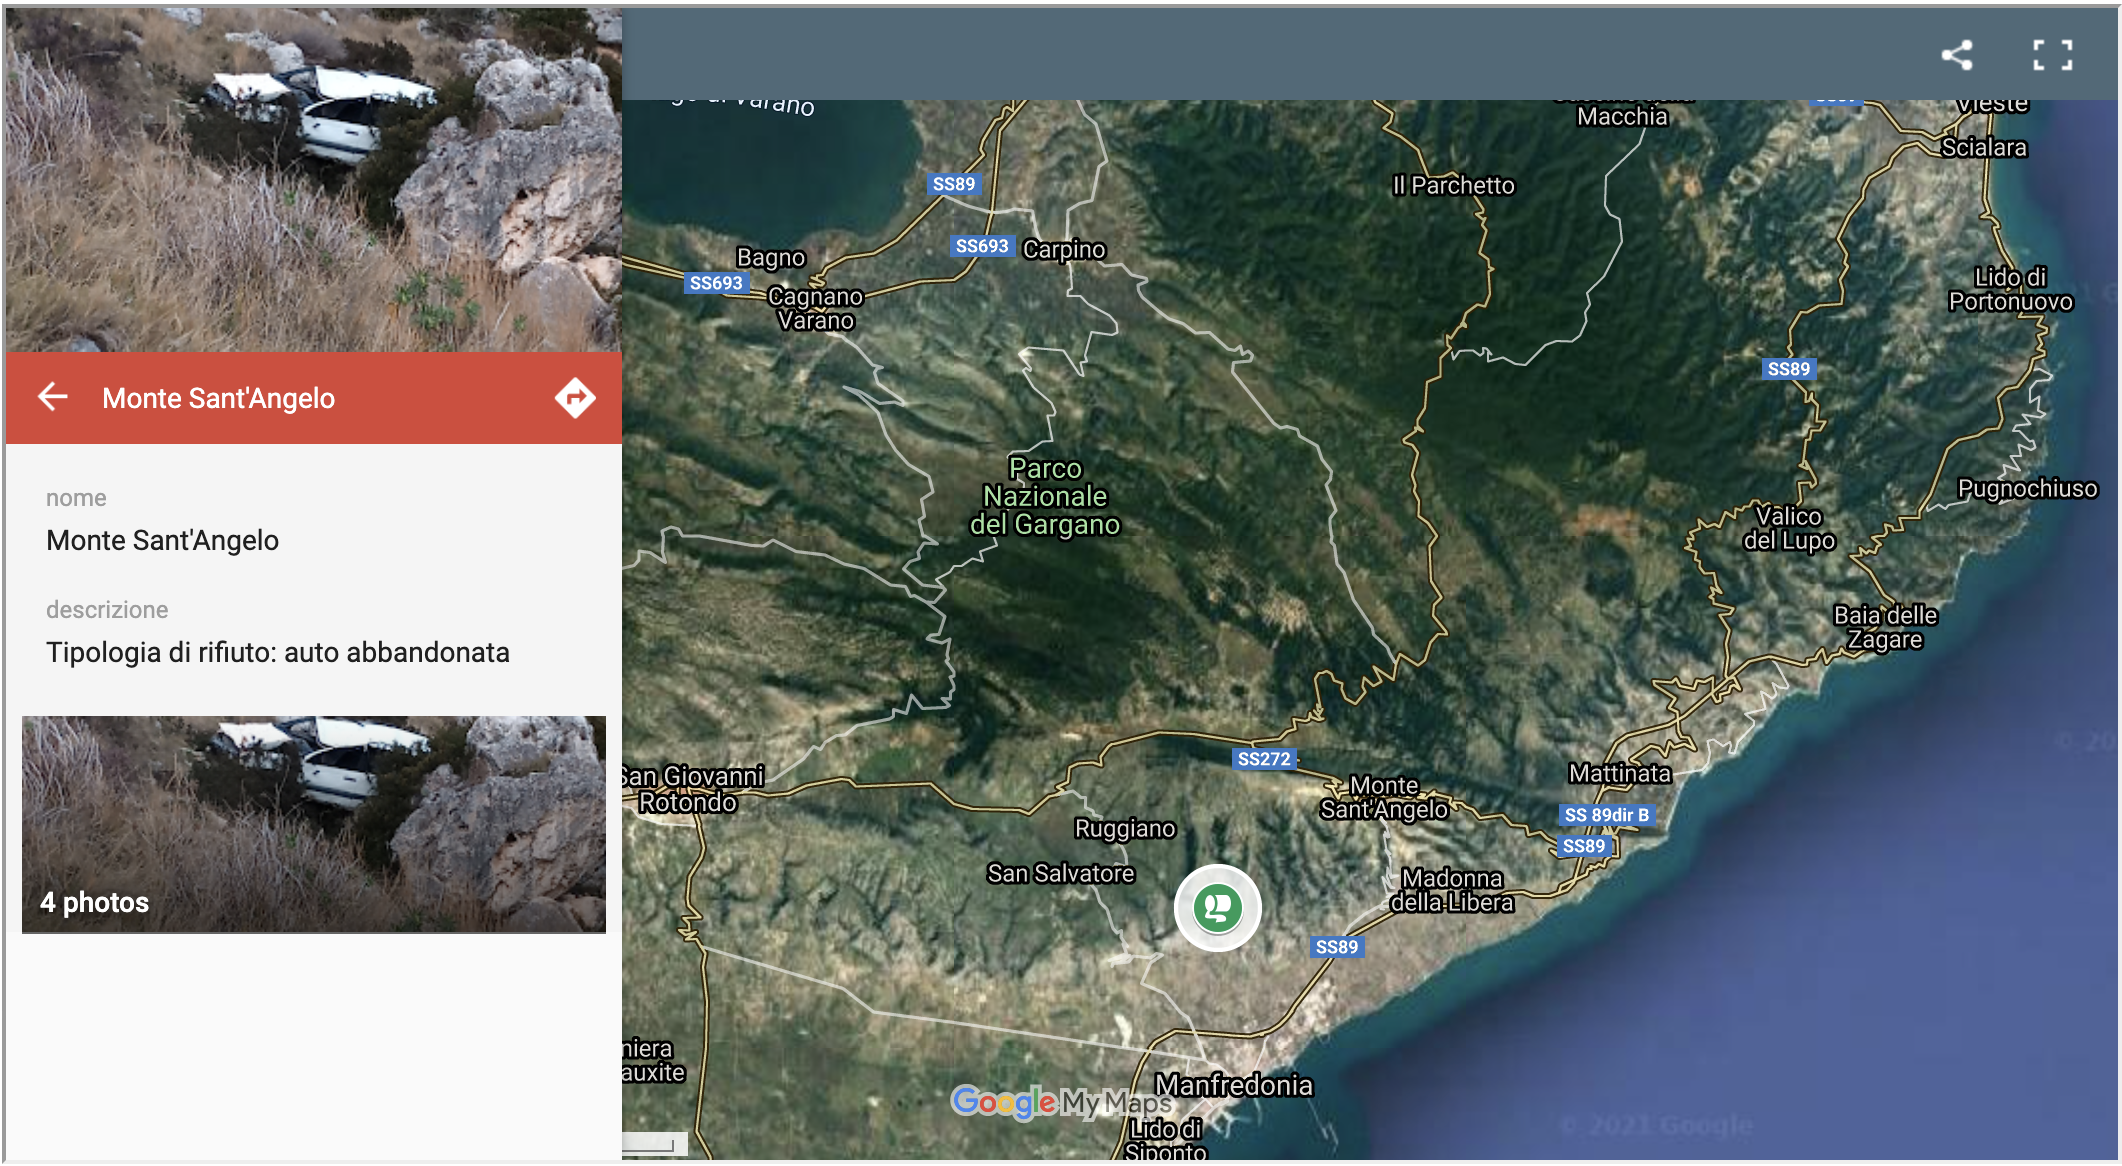Screen dimensions: 2122x1166
Task: Click the nome value Monte Sant'Angelo
Action: 162,540
